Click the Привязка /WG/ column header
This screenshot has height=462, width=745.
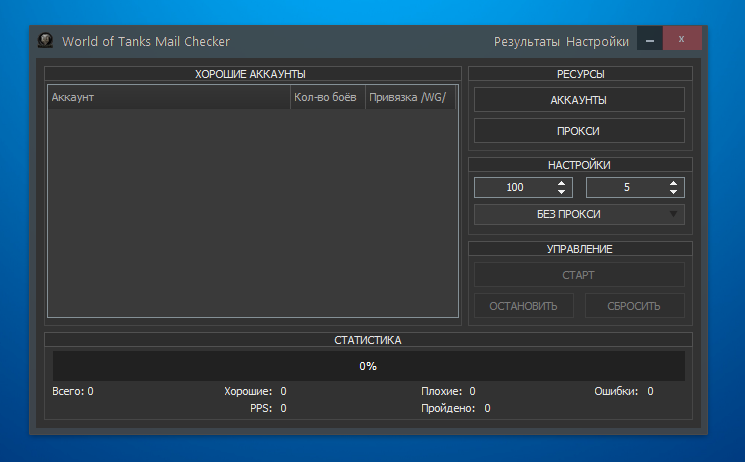[410, 98]
